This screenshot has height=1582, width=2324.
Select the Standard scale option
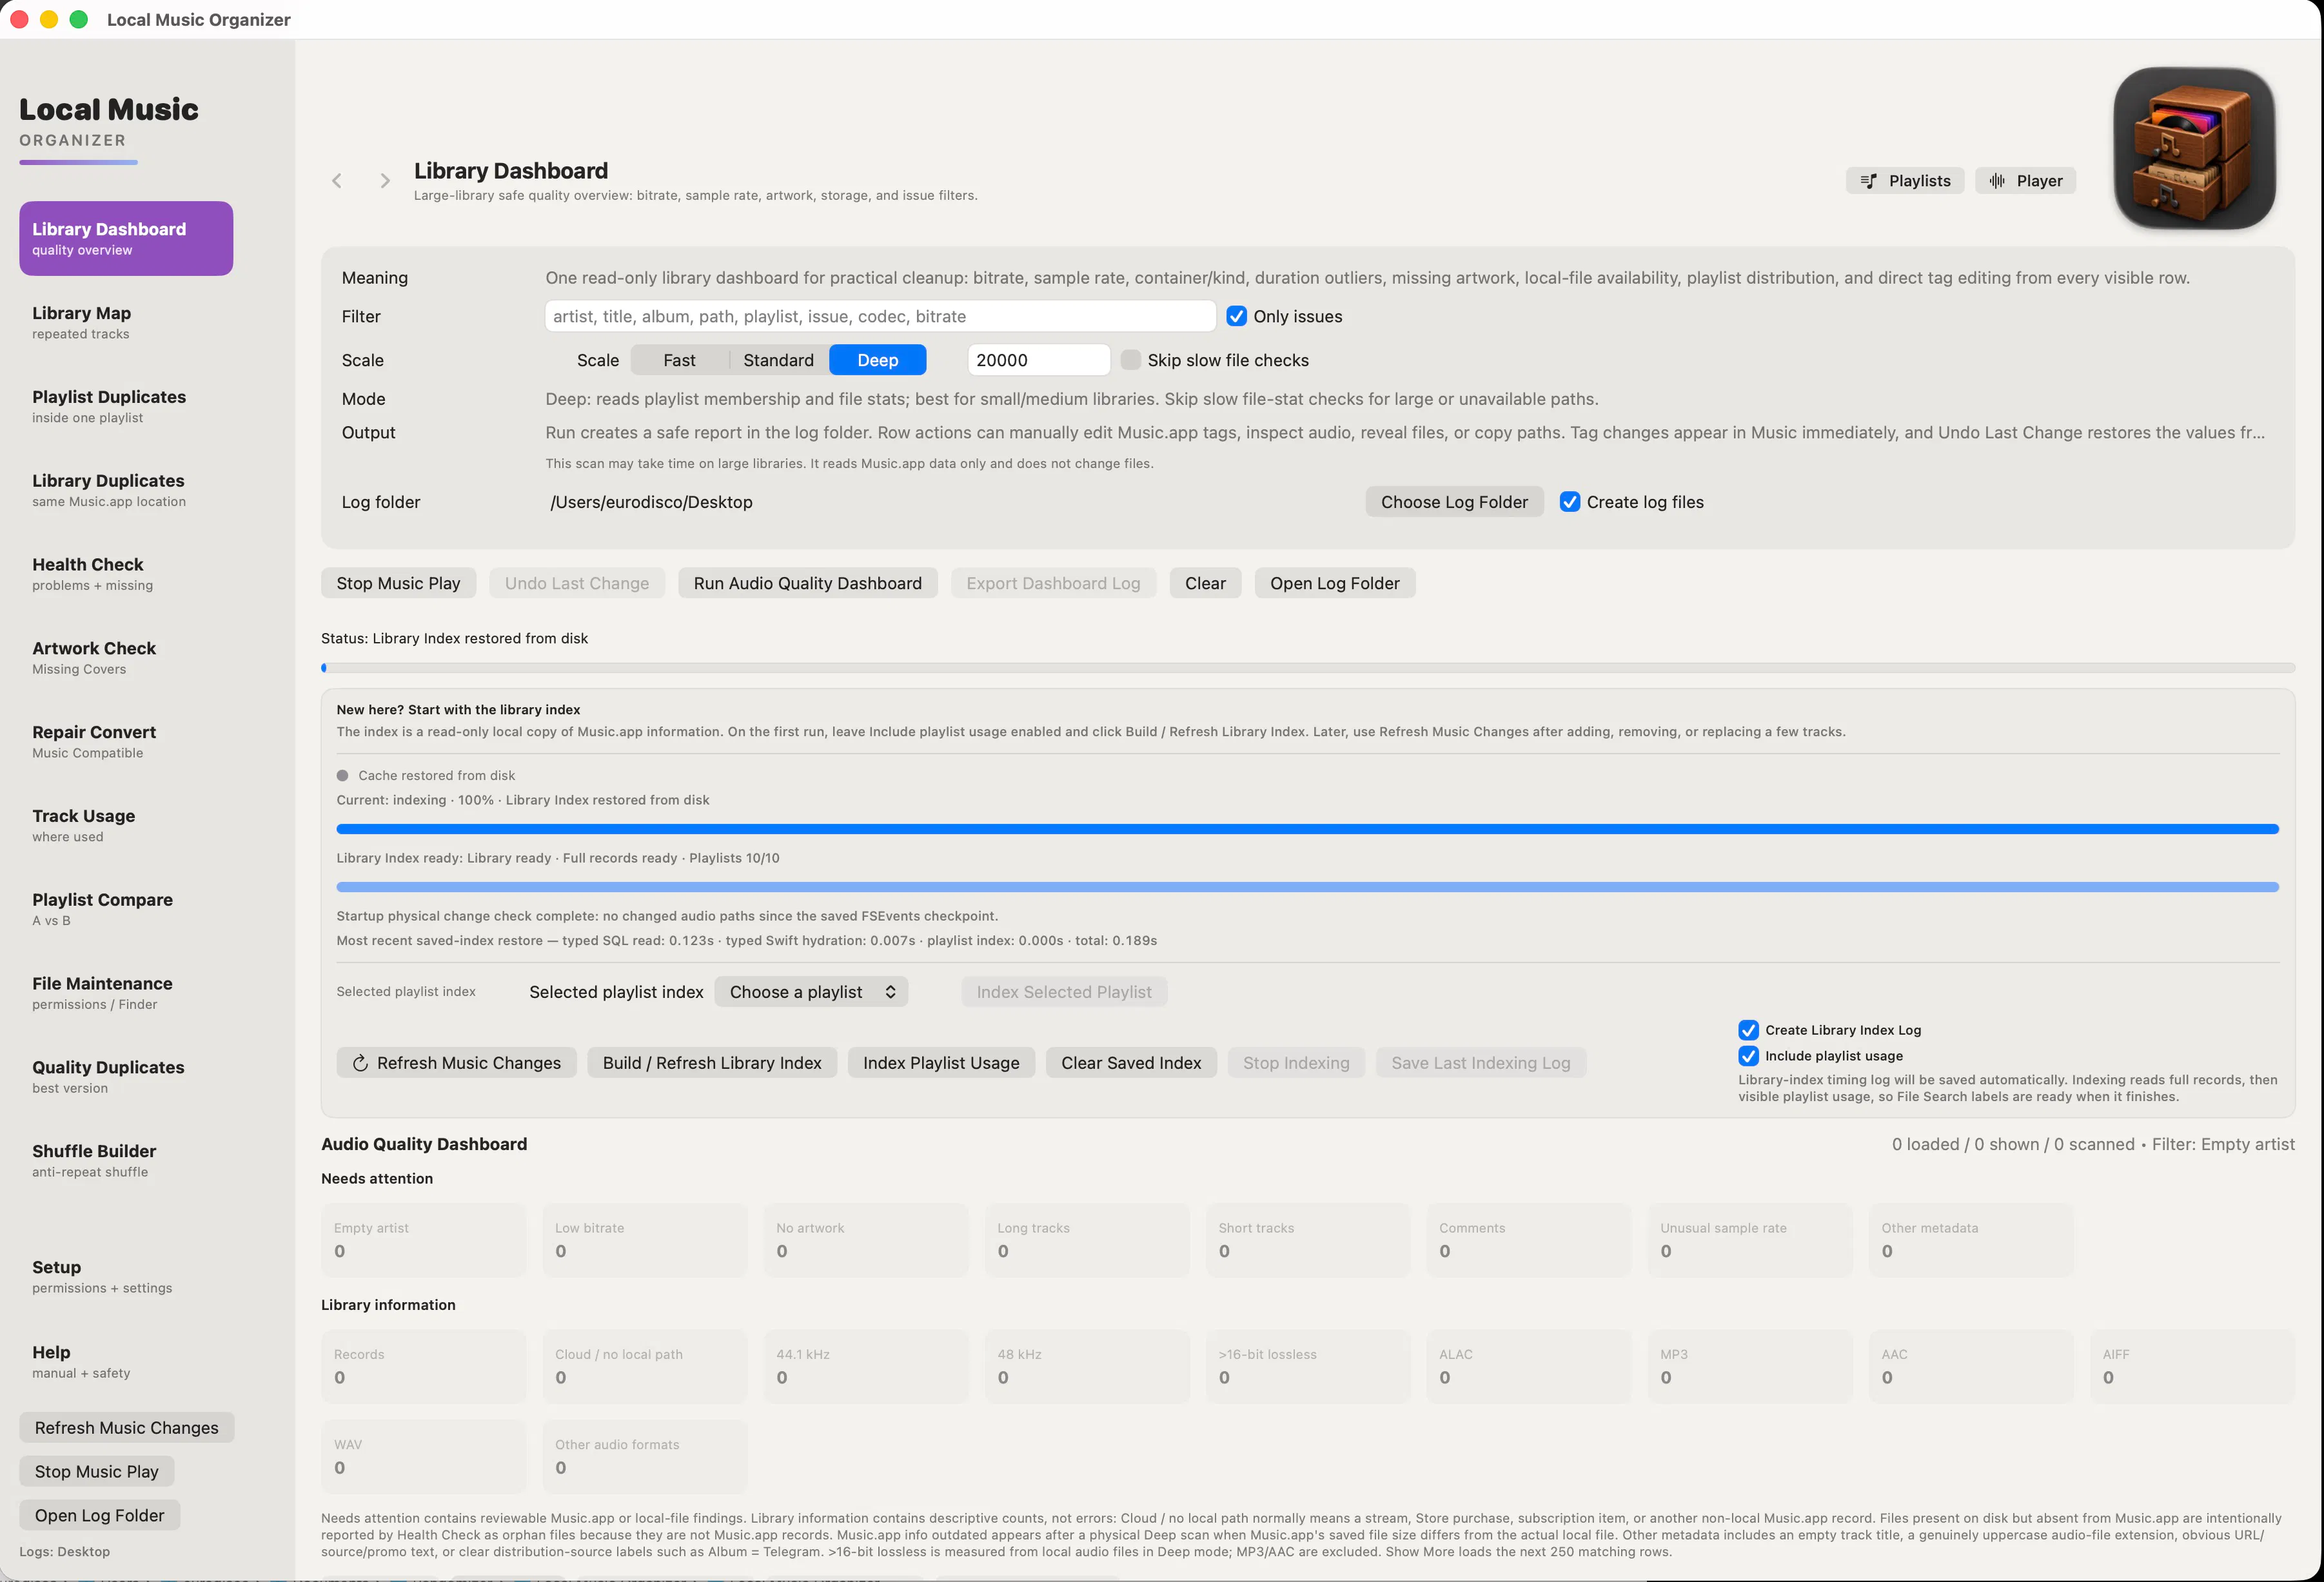[x=778, y=360]
